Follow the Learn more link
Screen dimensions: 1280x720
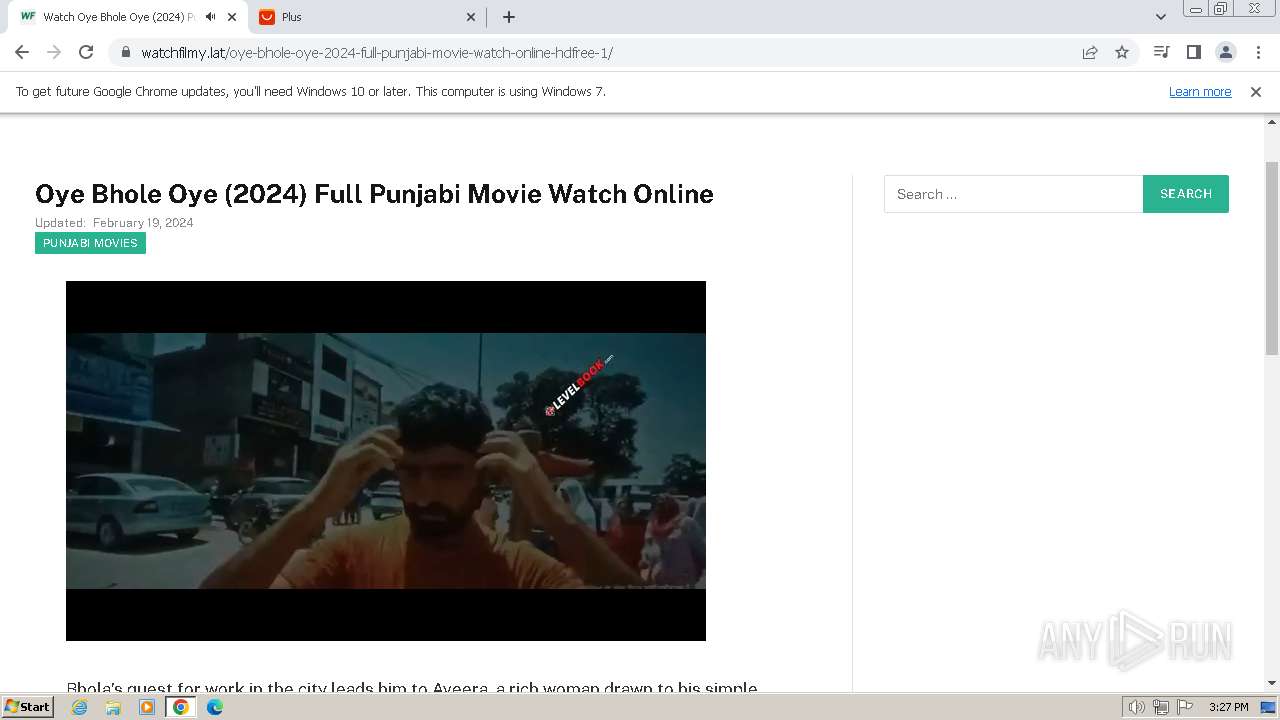click(1200, 92)
